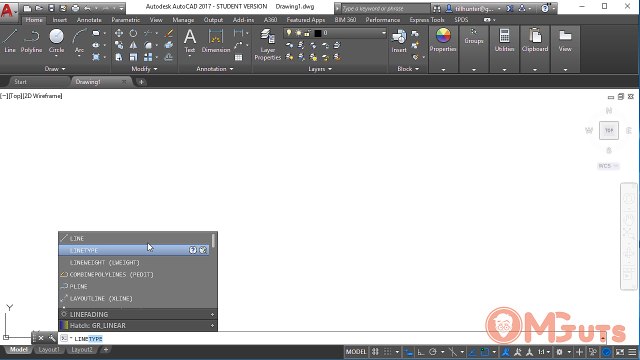Image resolution: width=640 pixels, height=360 pixels.
Task: Switch to the Start file tab
Action: tap(20, 82)
